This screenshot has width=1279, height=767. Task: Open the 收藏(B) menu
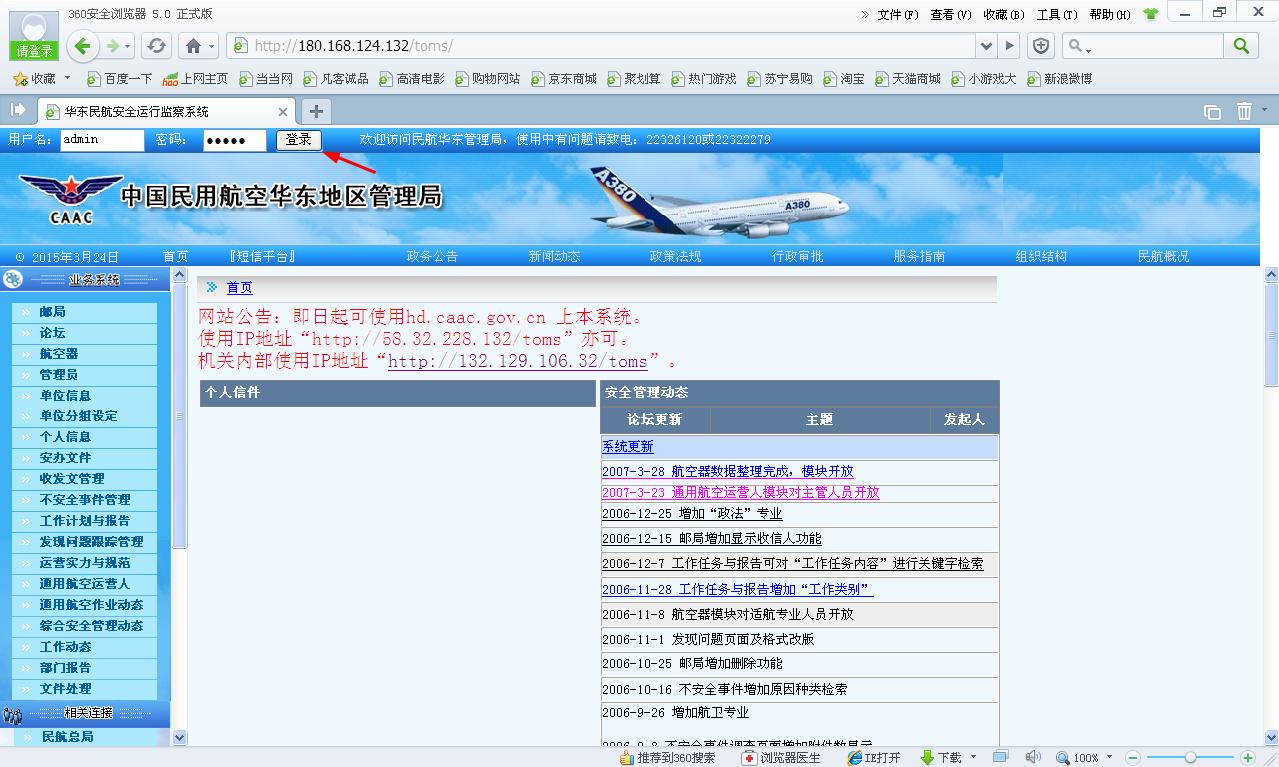(1004, 14)
